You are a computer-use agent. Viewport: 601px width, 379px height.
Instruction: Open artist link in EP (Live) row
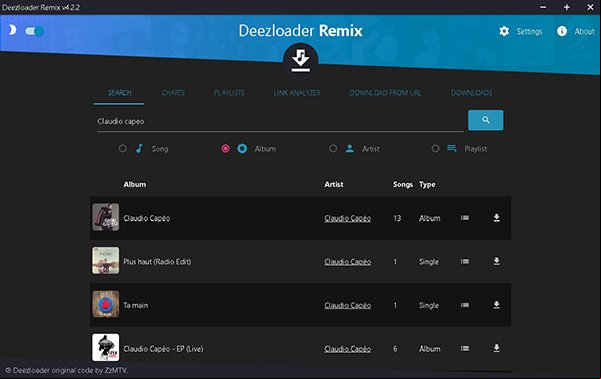[347, 349]
